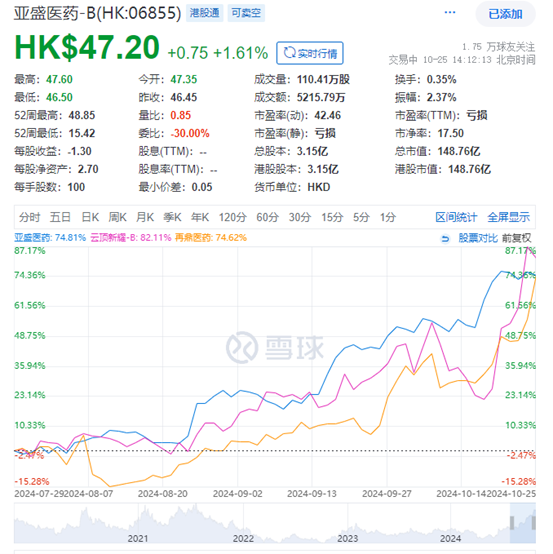Viewport: 553px width, 554px height.
Task: Click the 市盈率(动) 42.46 value
Action: pos(328,115)
